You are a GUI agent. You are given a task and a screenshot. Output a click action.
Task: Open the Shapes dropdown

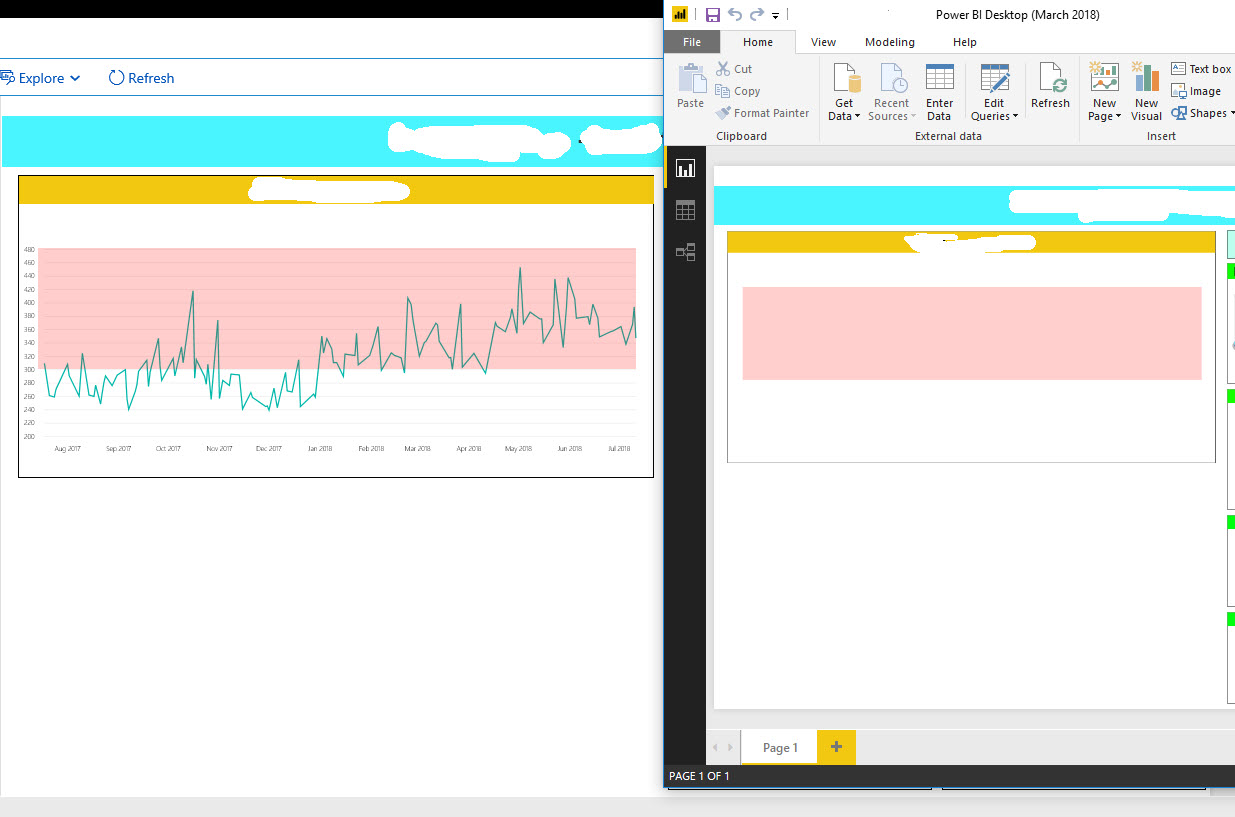pos(1203,113)
